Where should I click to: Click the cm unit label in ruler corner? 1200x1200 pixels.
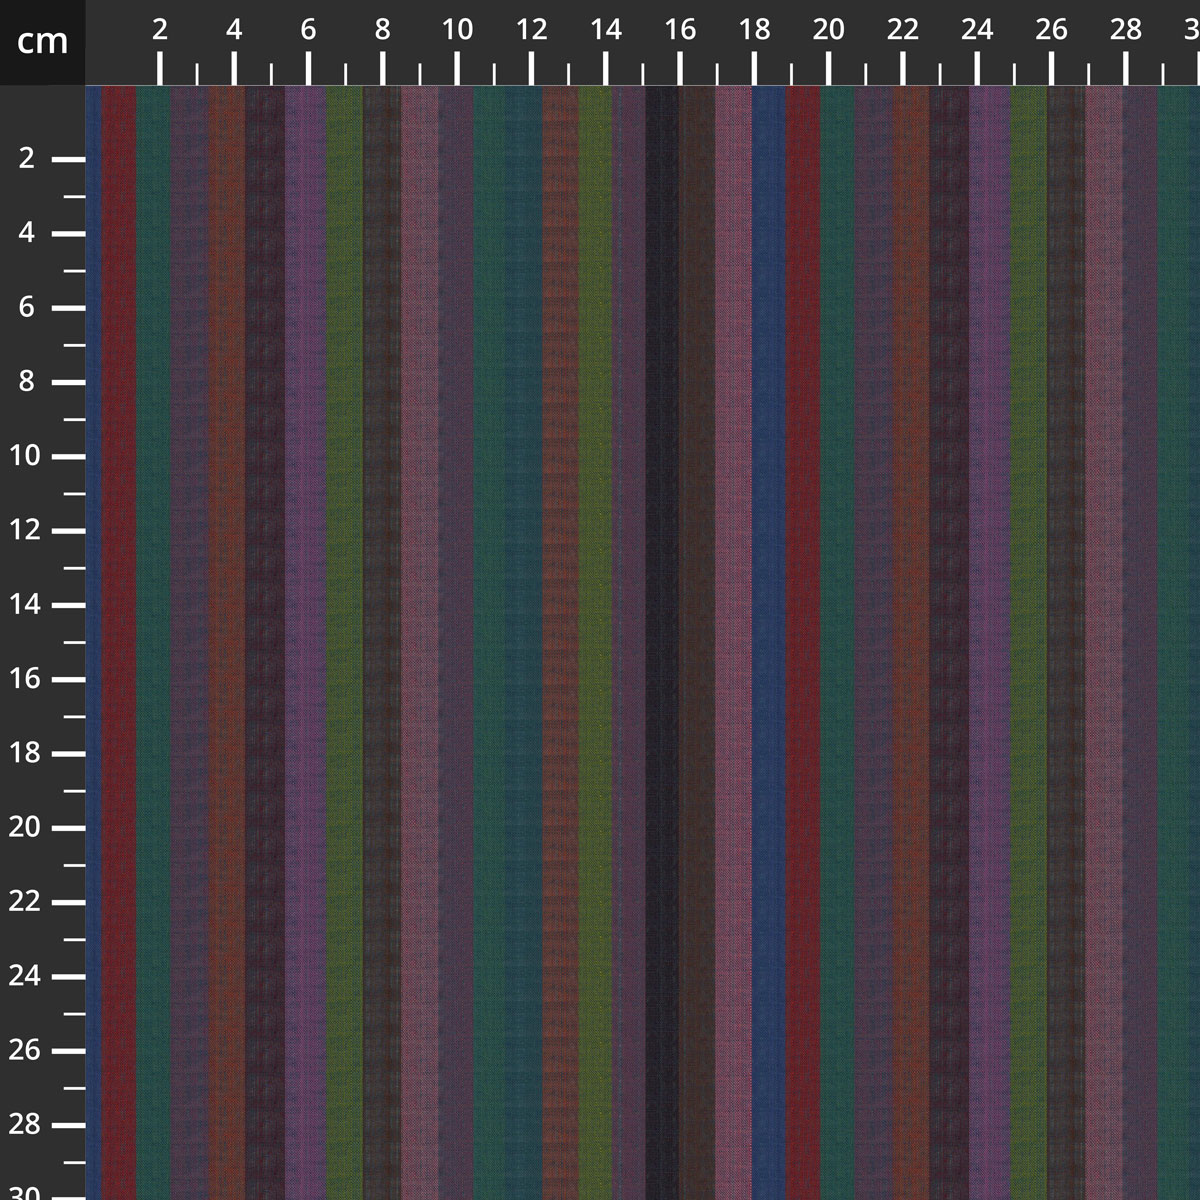tap(42, 42)
